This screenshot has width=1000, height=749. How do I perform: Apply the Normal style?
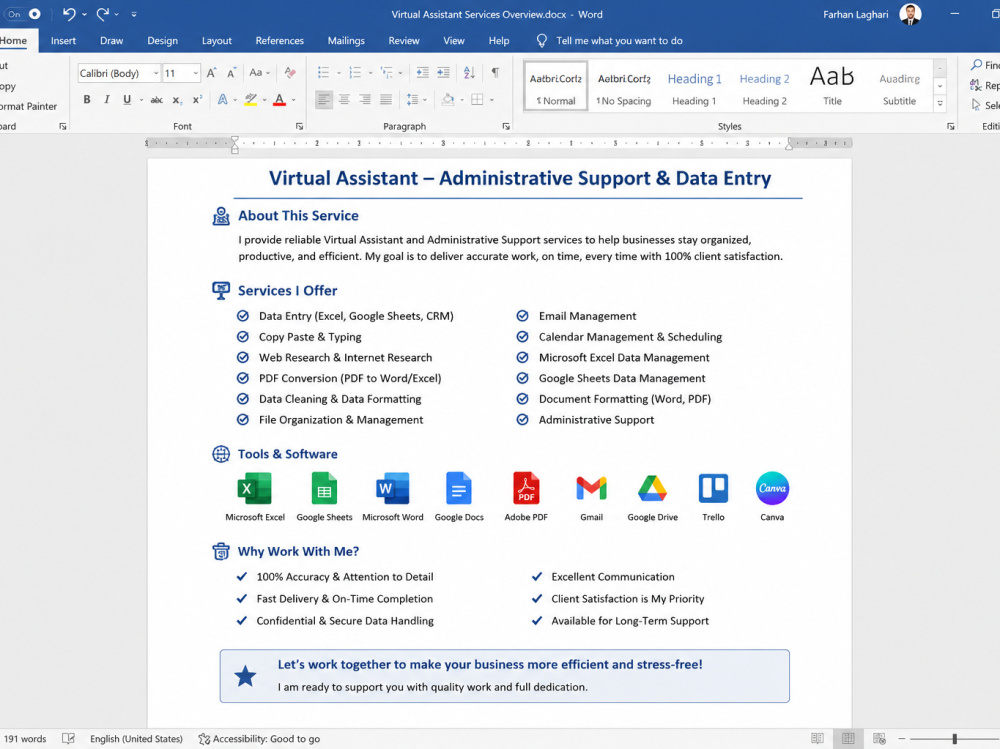coord(555,85)
